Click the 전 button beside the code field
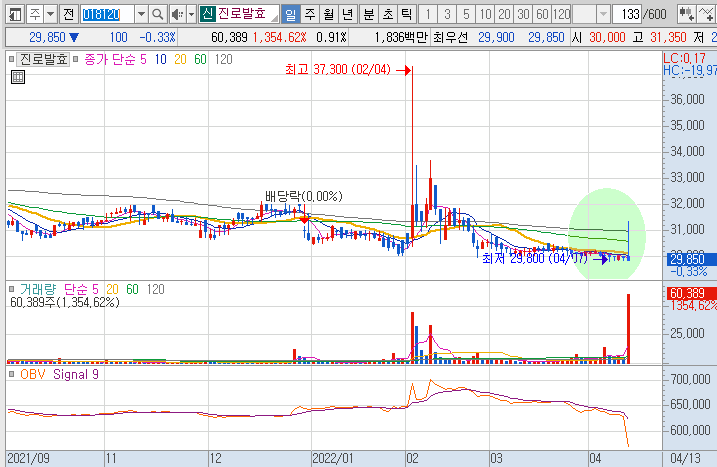 (x=69, y=14)
